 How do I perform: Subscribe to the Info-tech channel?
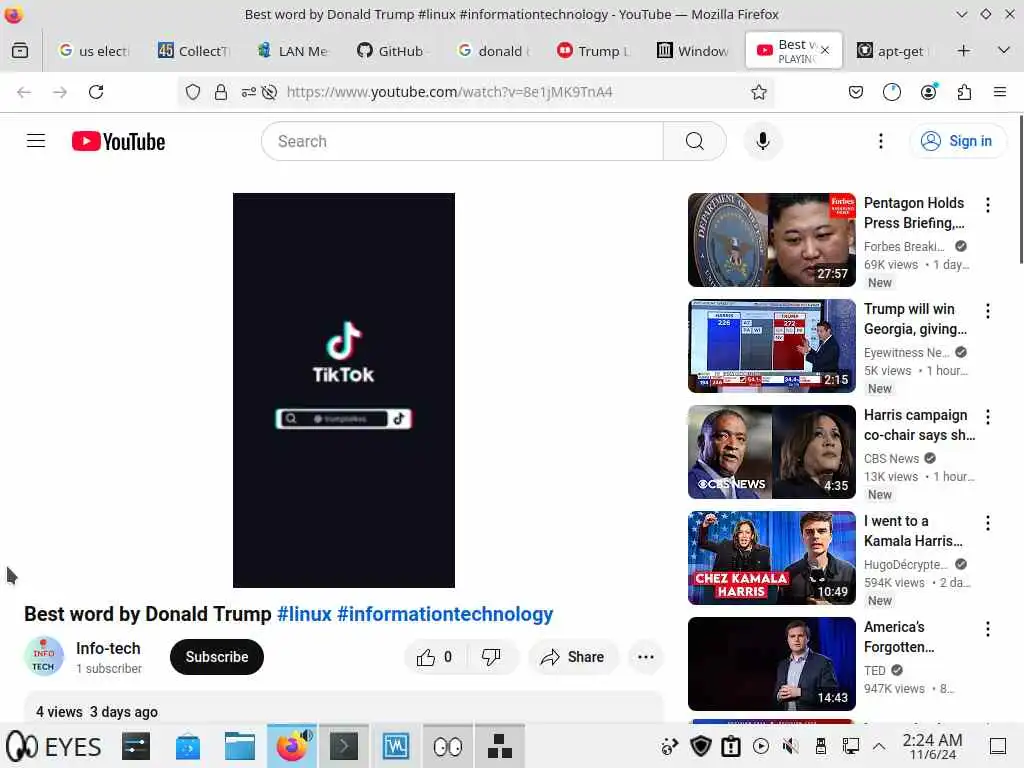click(x=217, y=657)
